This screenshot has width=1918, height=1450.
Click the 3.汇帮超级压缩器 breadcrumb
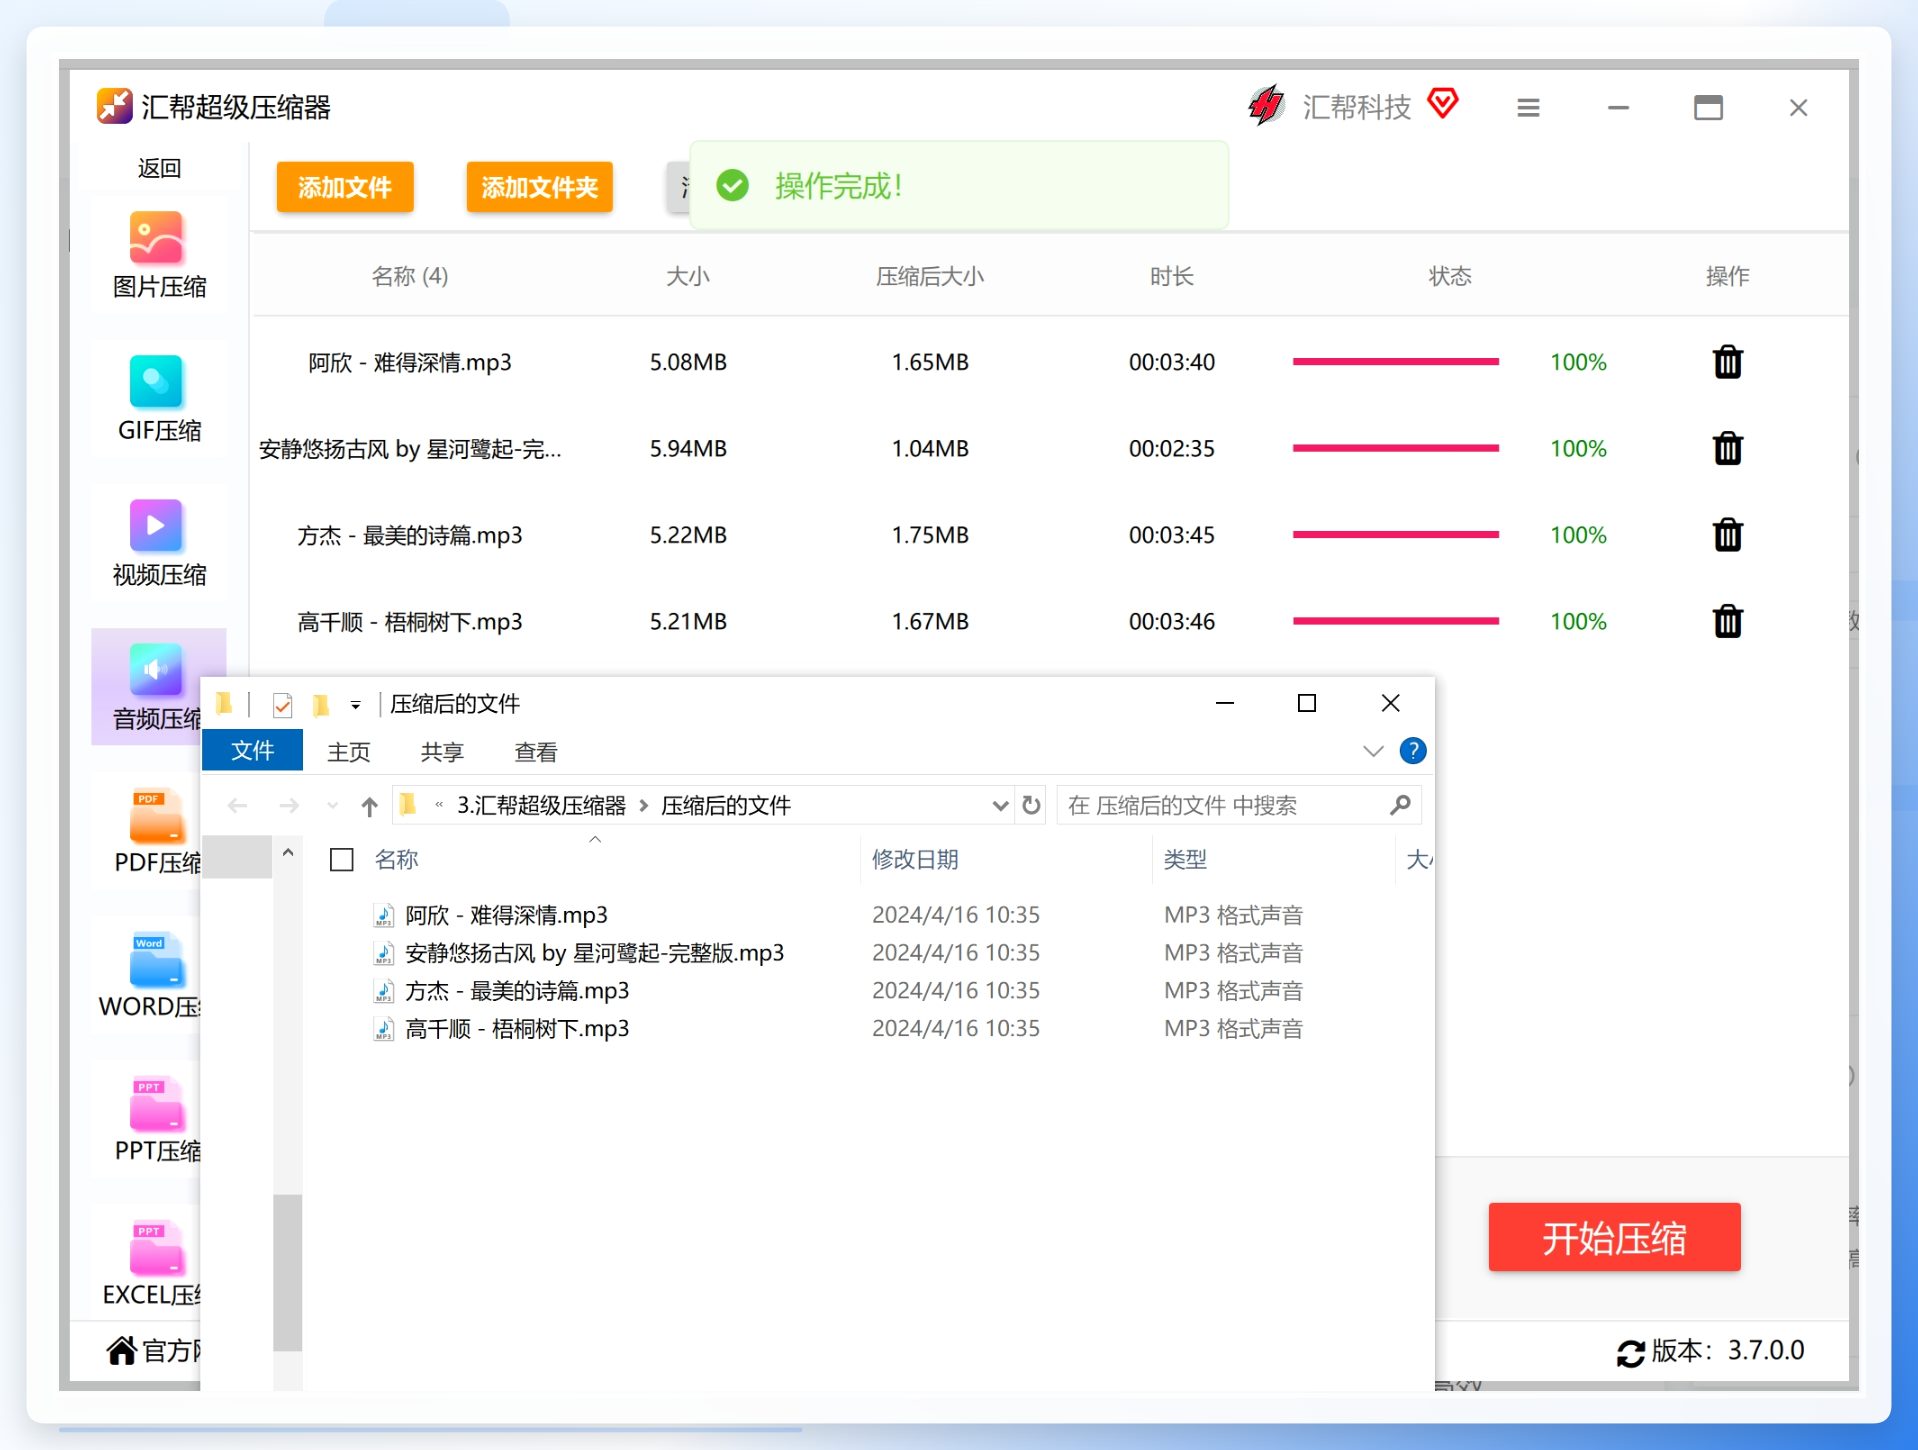pos(541,805)
